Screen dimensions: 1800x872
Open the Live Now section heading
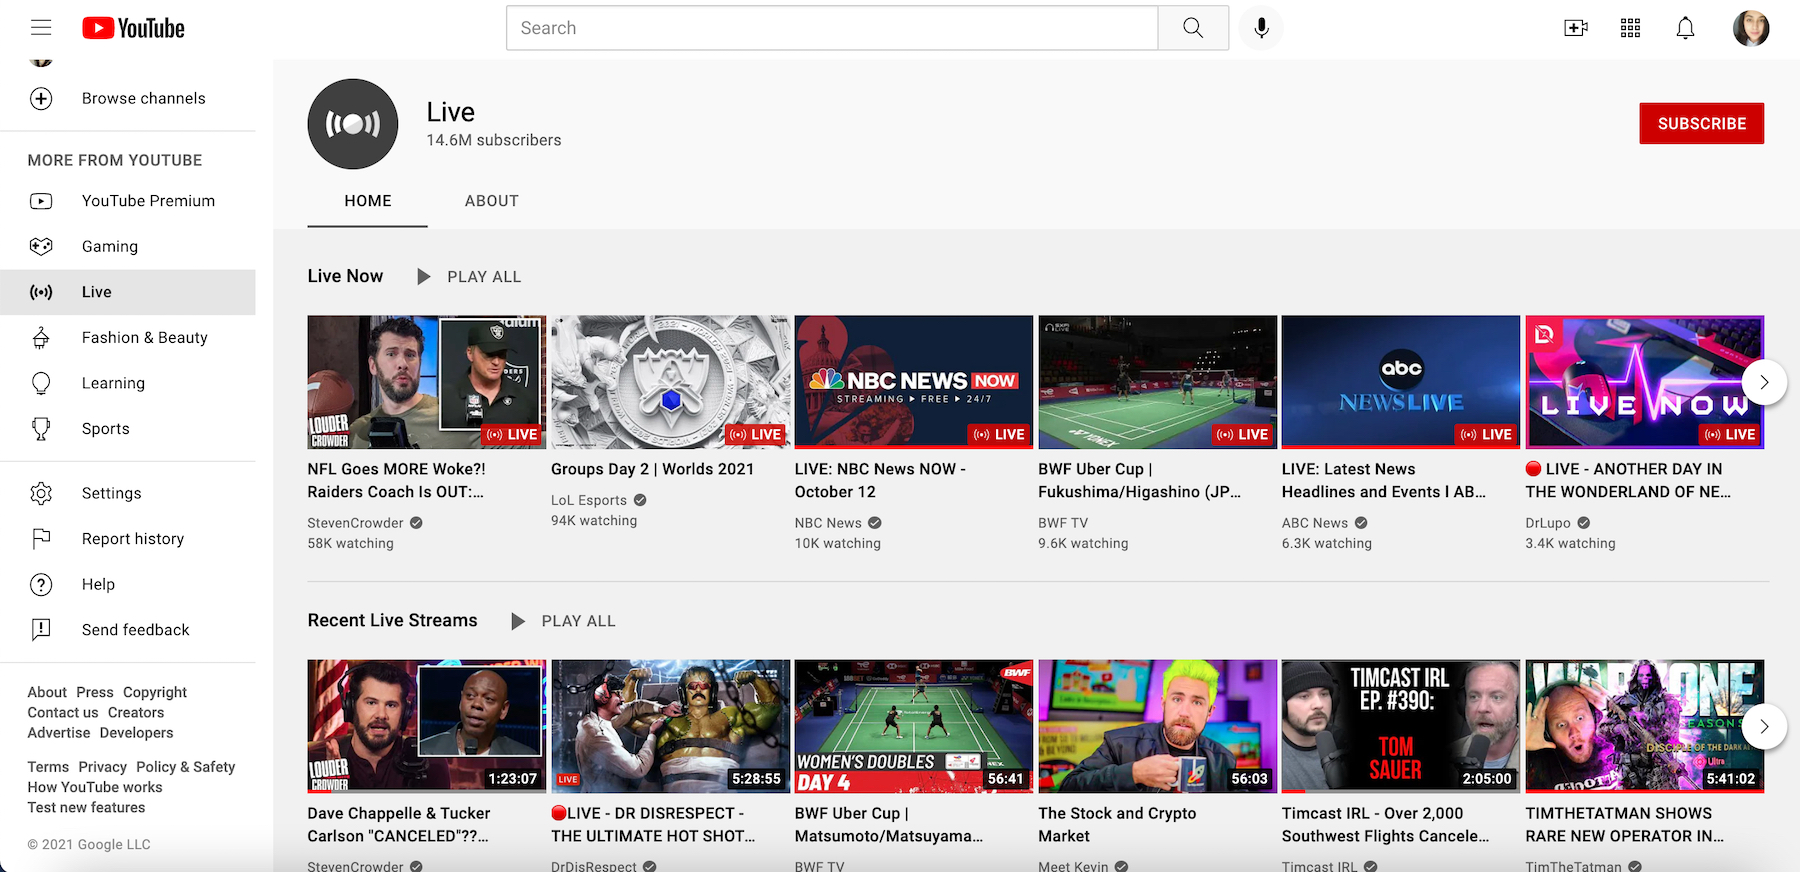click(345, 276)
